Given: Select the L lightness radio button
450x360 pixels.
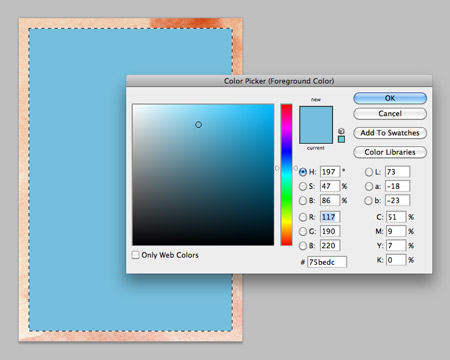Looking at the screenshot, I should point(369,172).
